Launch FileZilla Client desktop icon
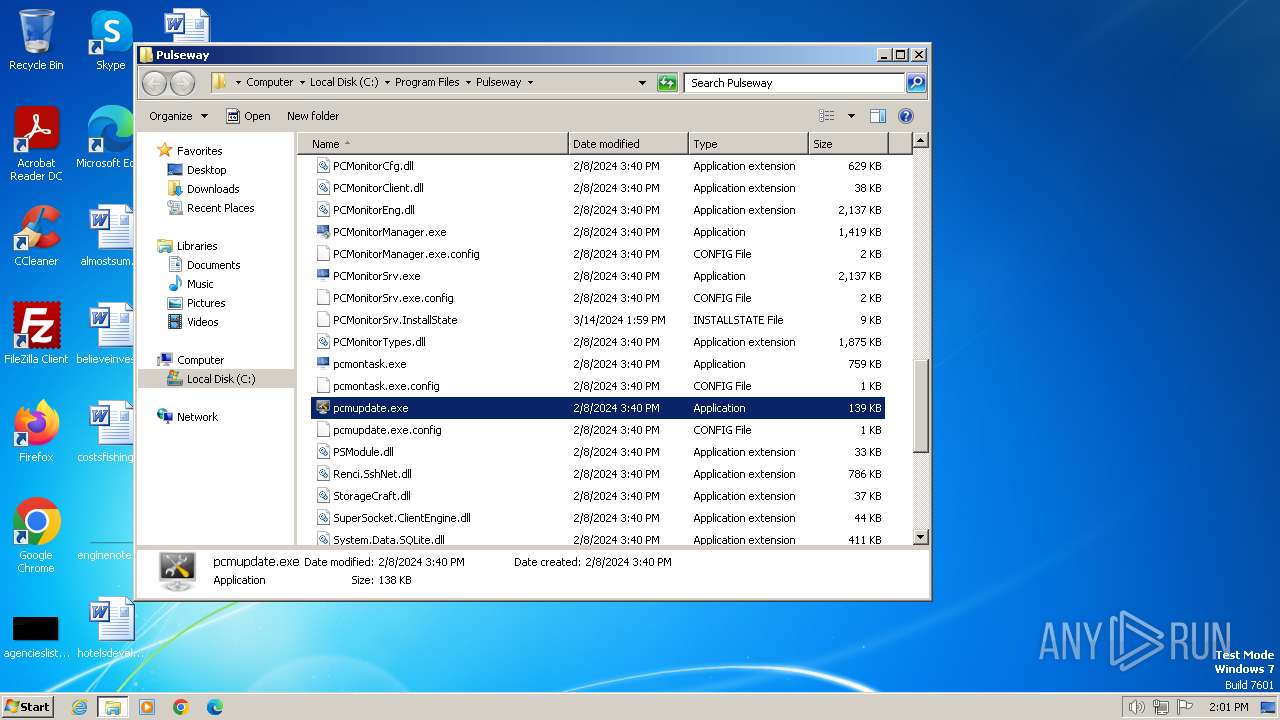 (x=36, y=334)
